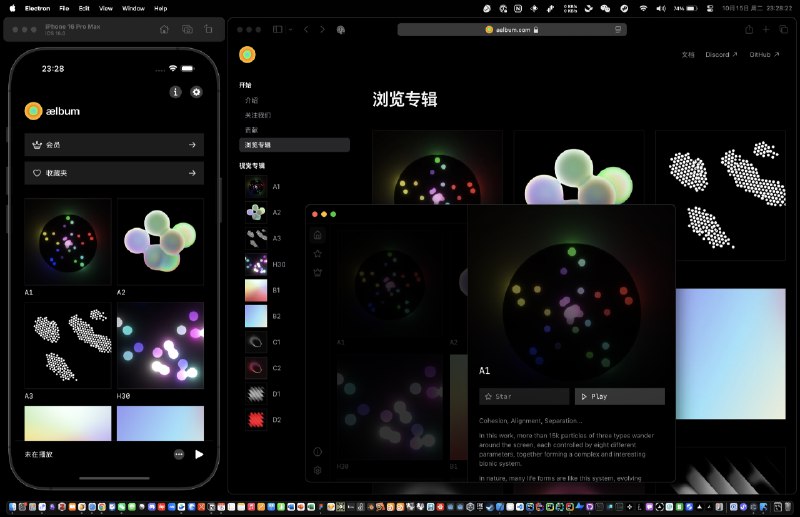Click the Star icon in the desktop app sidebar
Image resolution: width=800 pixels, height=517 pixels.
click(317, 254)
